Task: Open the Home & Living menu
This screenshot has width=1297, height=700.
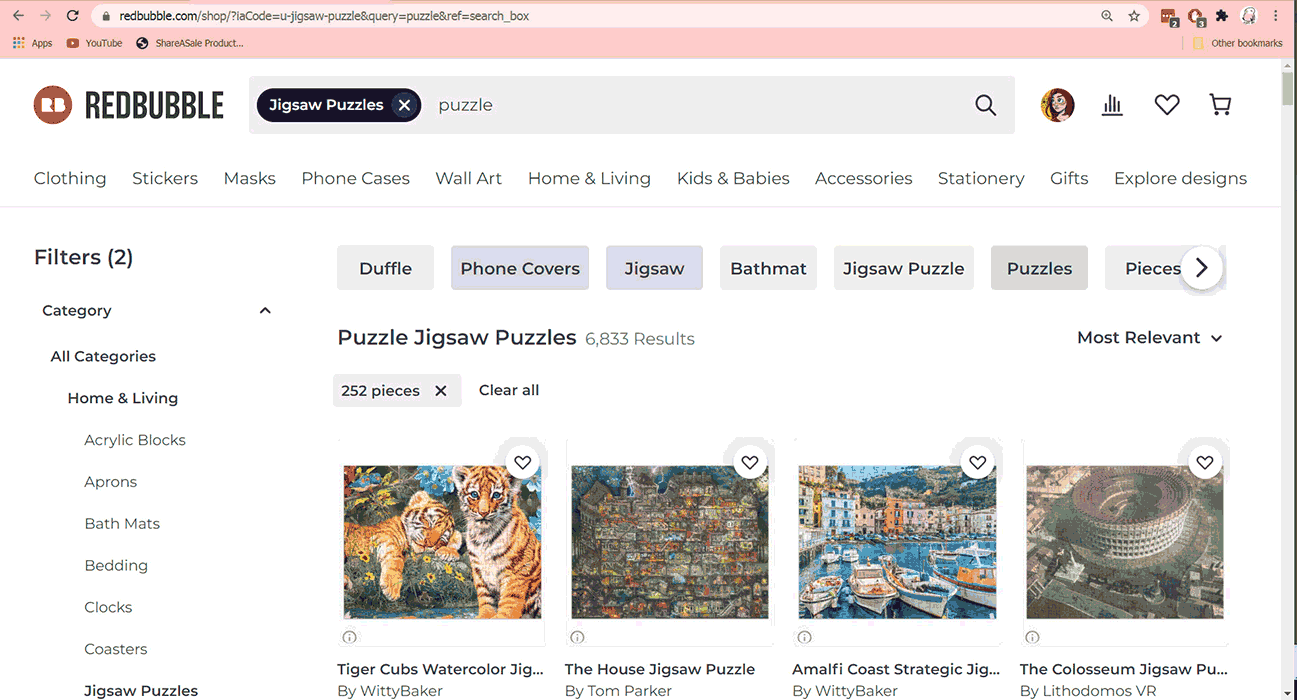Action: coord(589,178)
